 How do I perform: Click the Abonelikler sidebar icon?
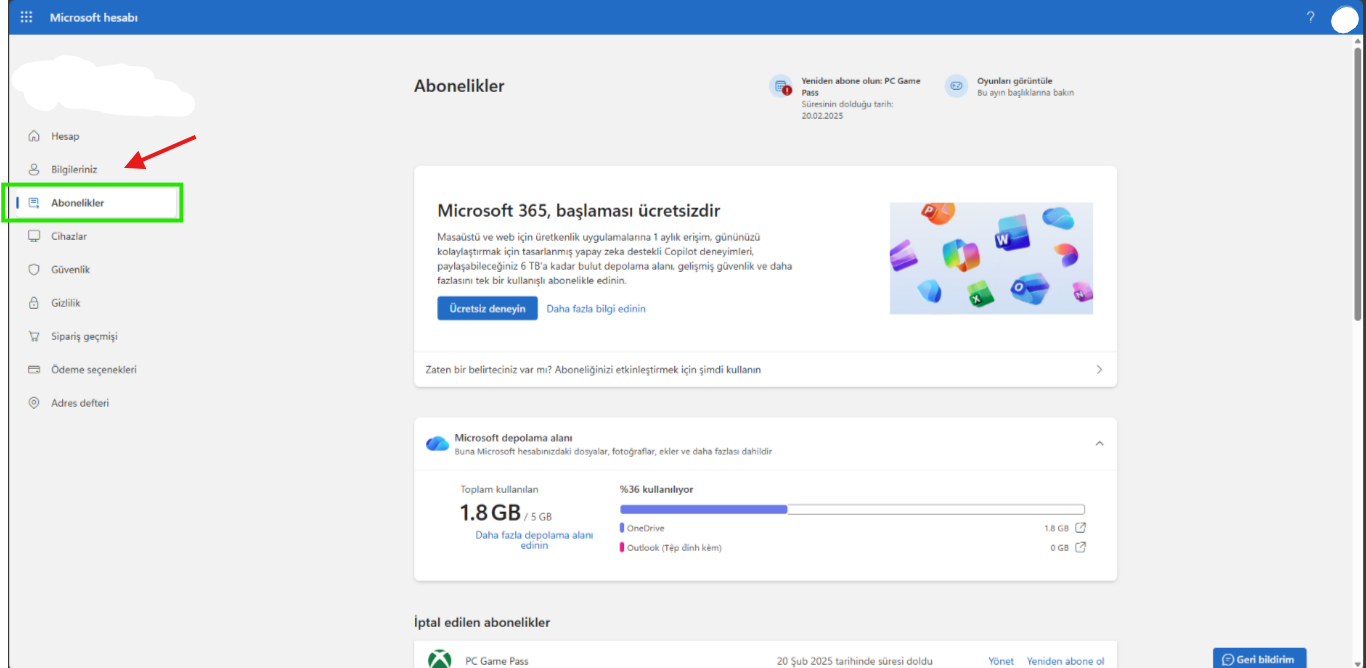pyautogui.click(x=34, y=203)
